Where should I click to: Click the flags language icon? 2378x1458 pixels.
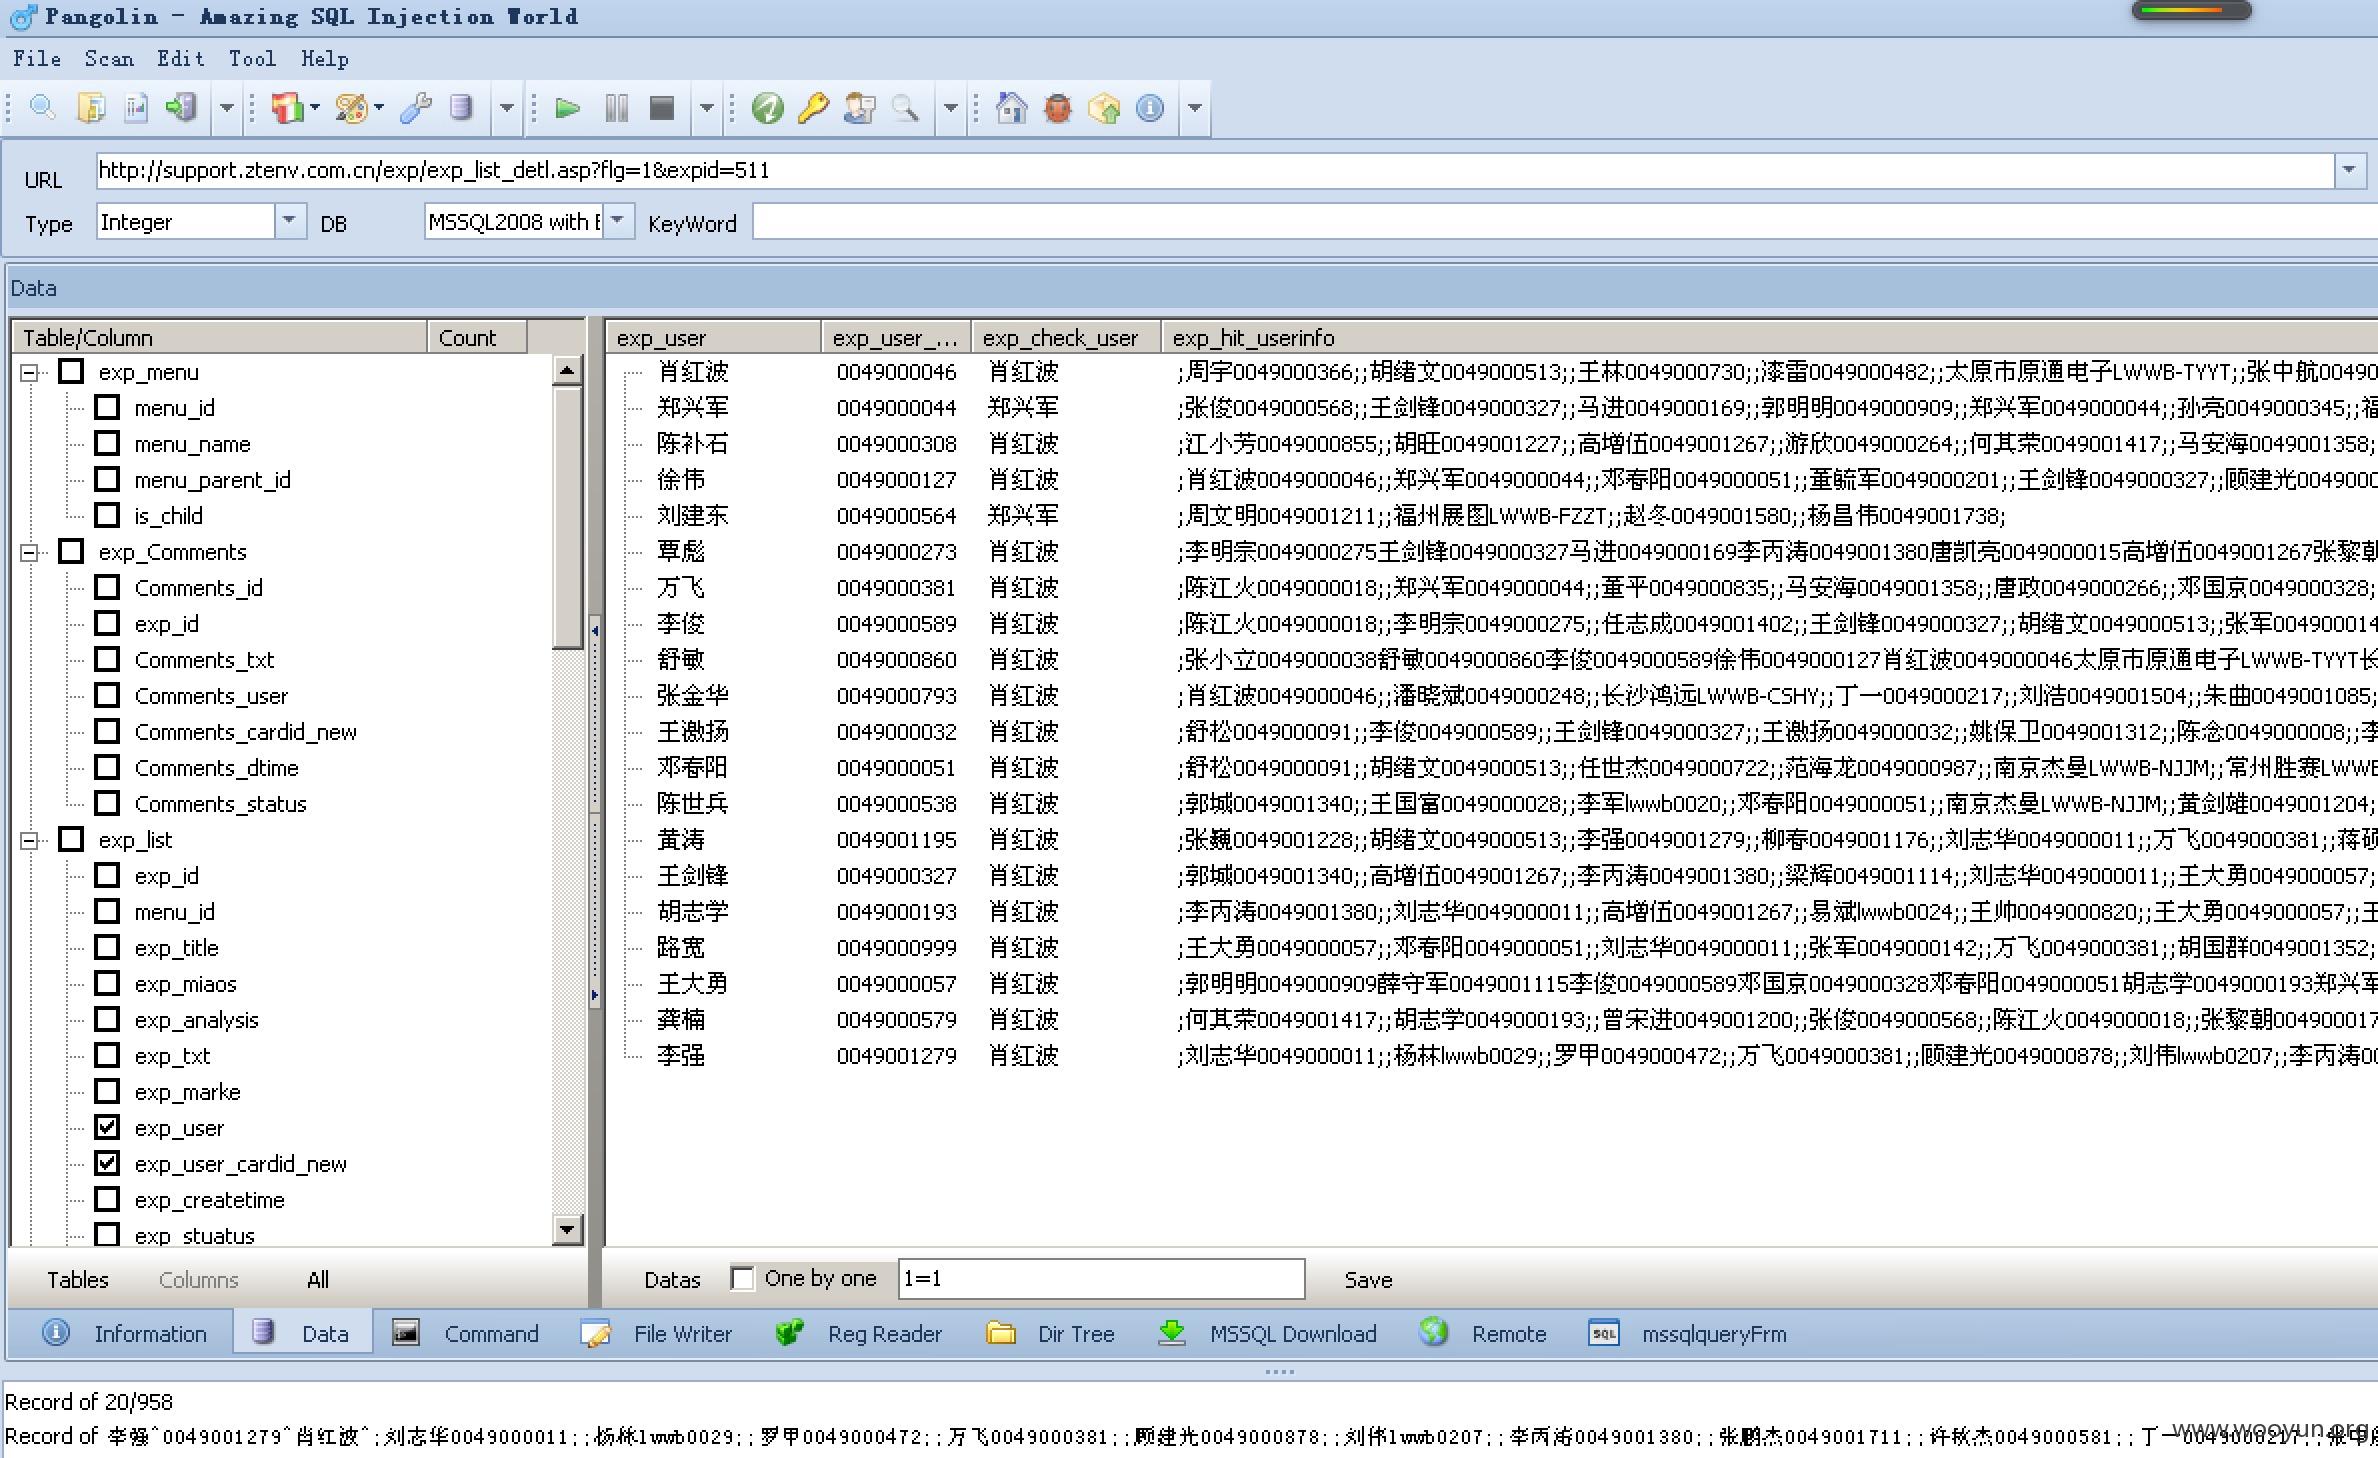coord(287,107)
